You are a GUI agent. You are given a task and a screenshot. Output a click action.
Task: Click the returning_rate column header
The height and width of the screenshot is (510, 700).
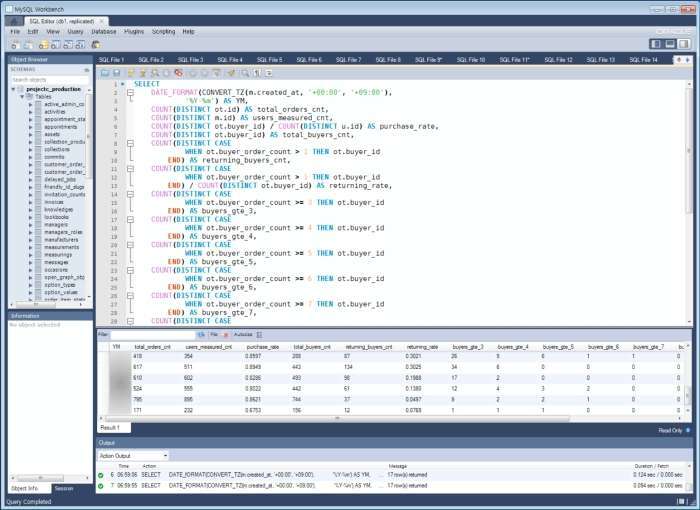pos(420,346)
